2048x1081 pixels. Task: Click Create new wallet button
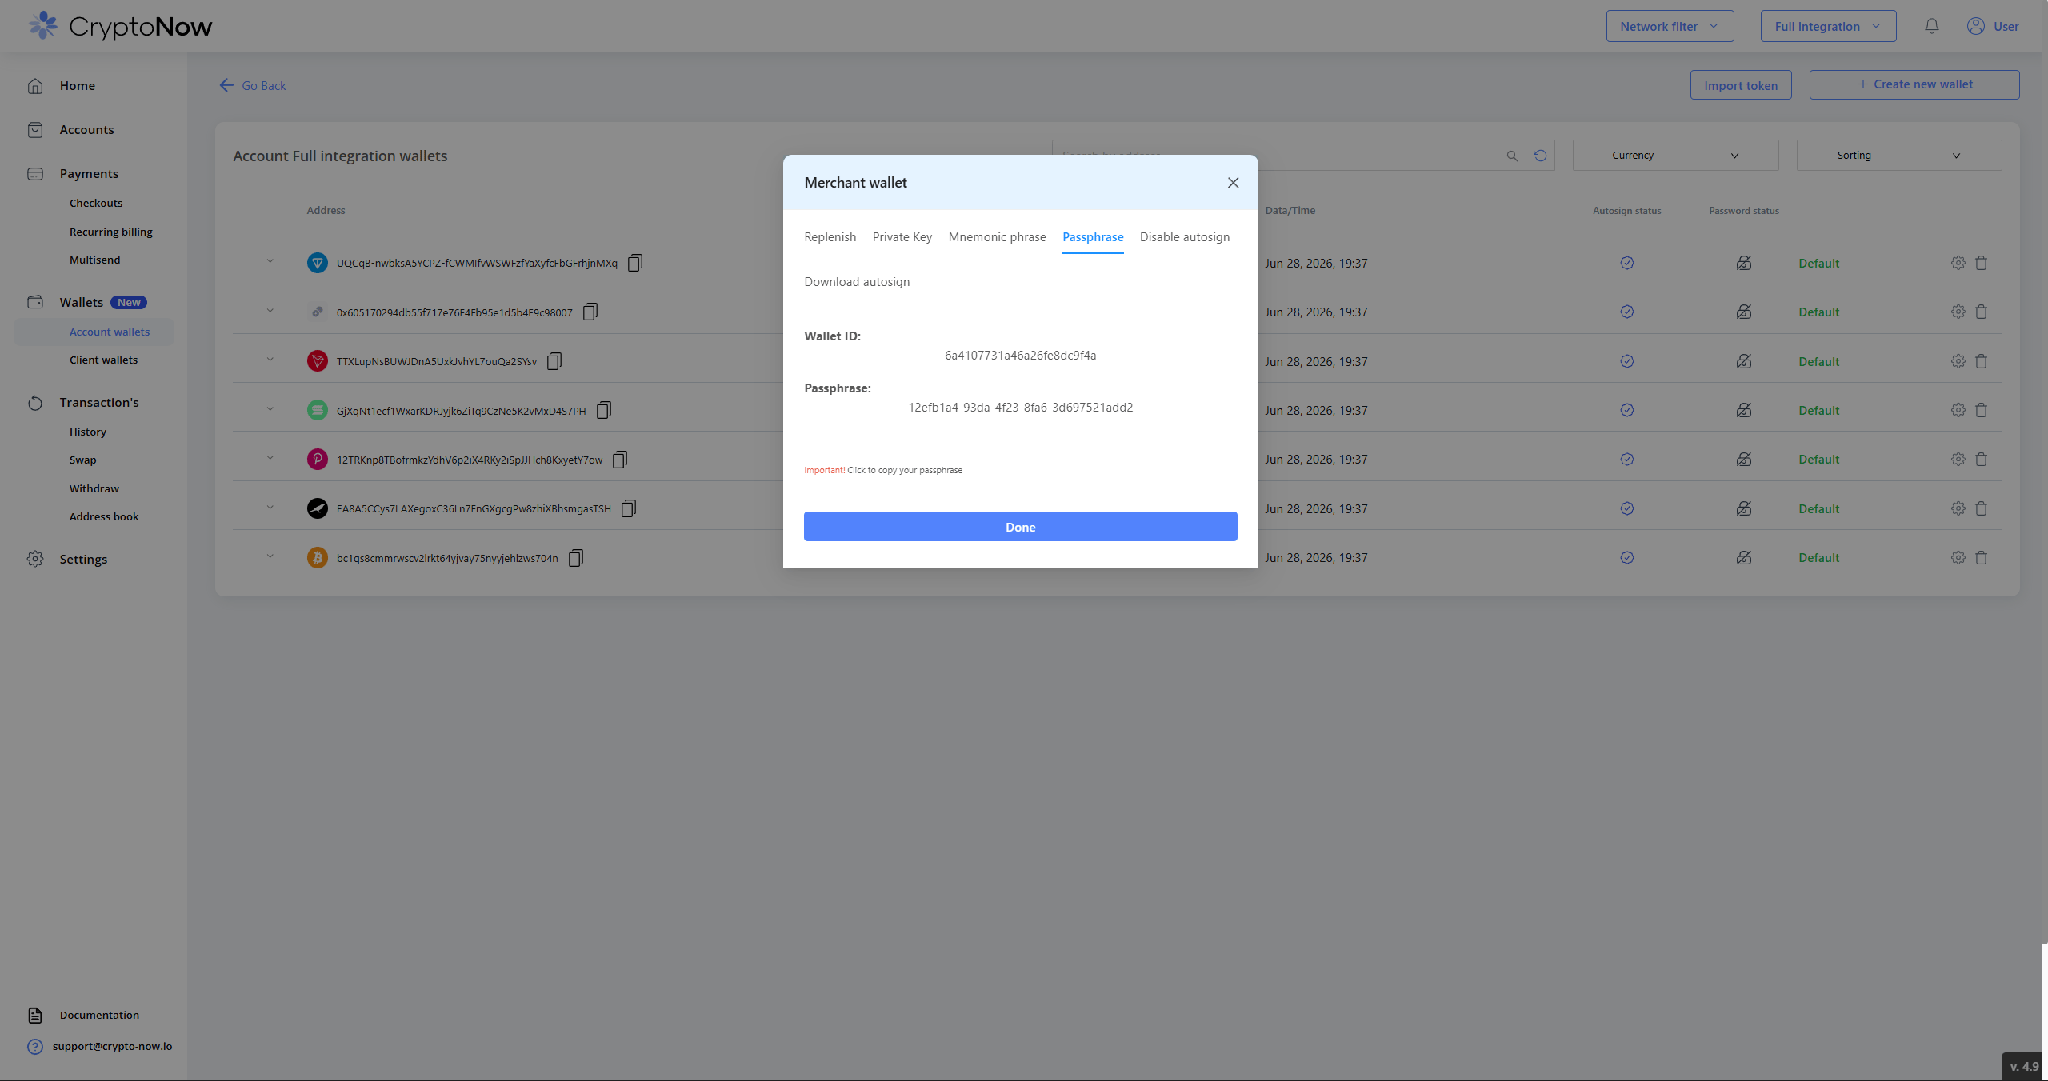coord(1915,85)
